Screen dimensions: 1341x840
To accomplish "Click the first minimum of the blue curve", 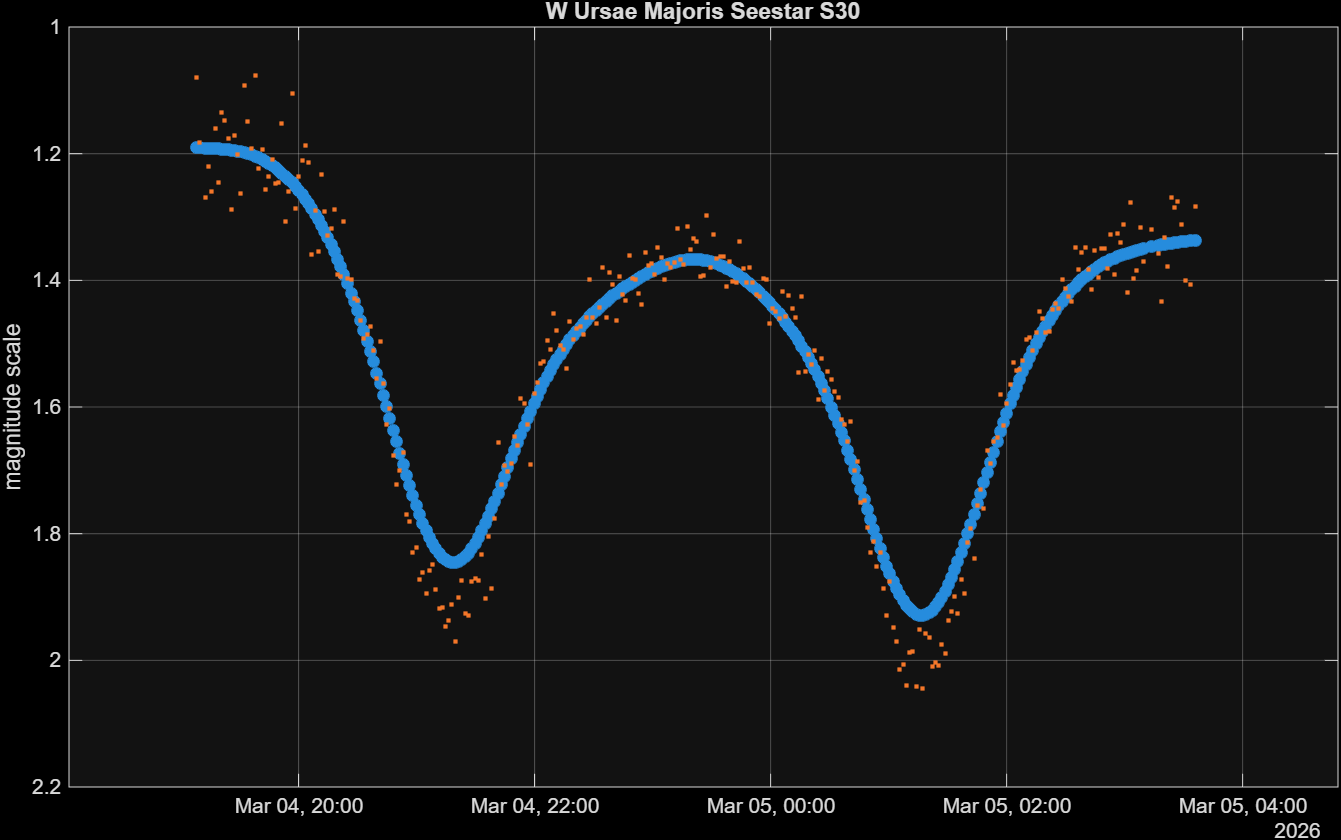I will [x=454, y=560].
